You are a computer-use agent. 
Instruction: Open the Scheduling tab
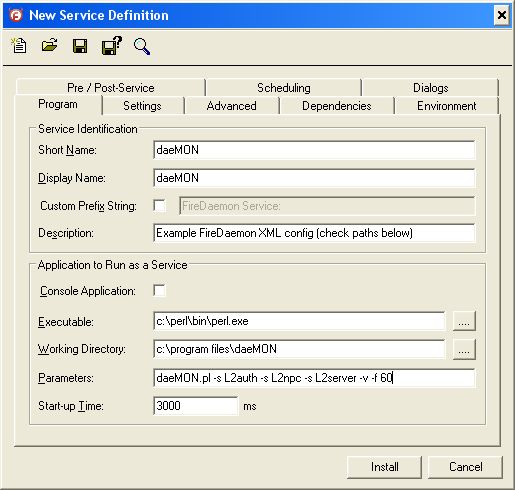pyautogui.click(x=284, y=88)
